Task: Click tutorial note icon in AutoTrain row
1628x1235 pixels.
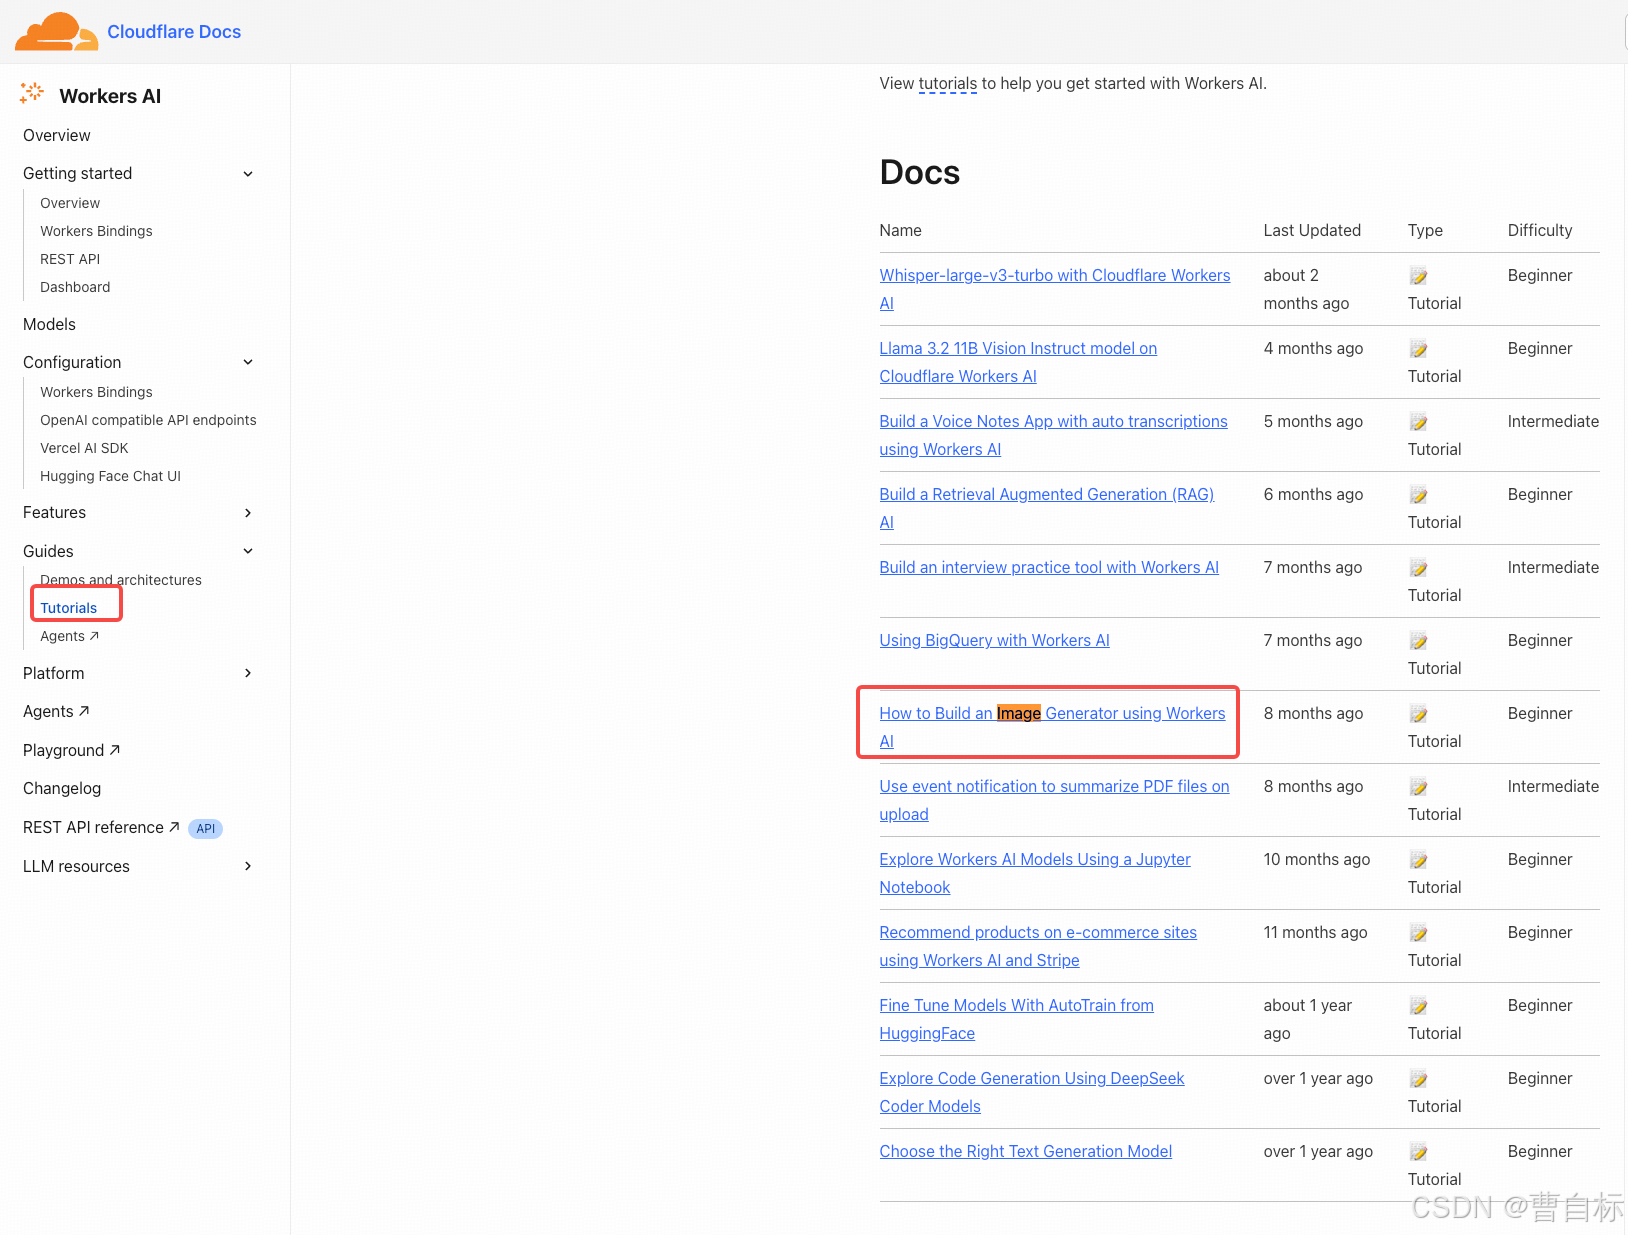Action: (1418, 1006)
